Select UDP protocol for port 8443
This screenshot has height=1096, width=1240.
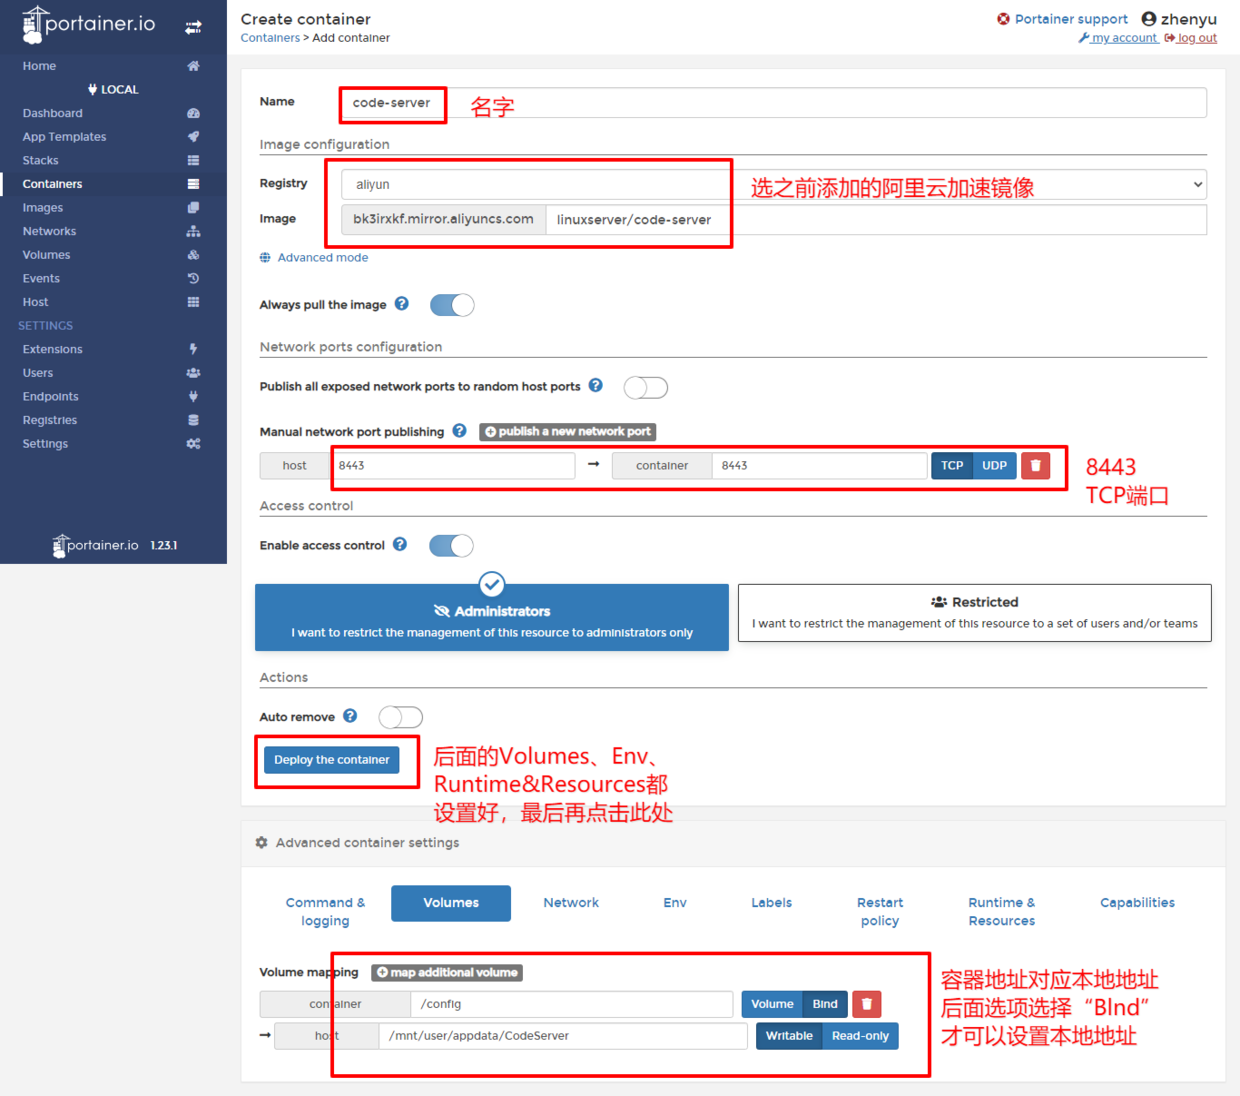(994, 466)
